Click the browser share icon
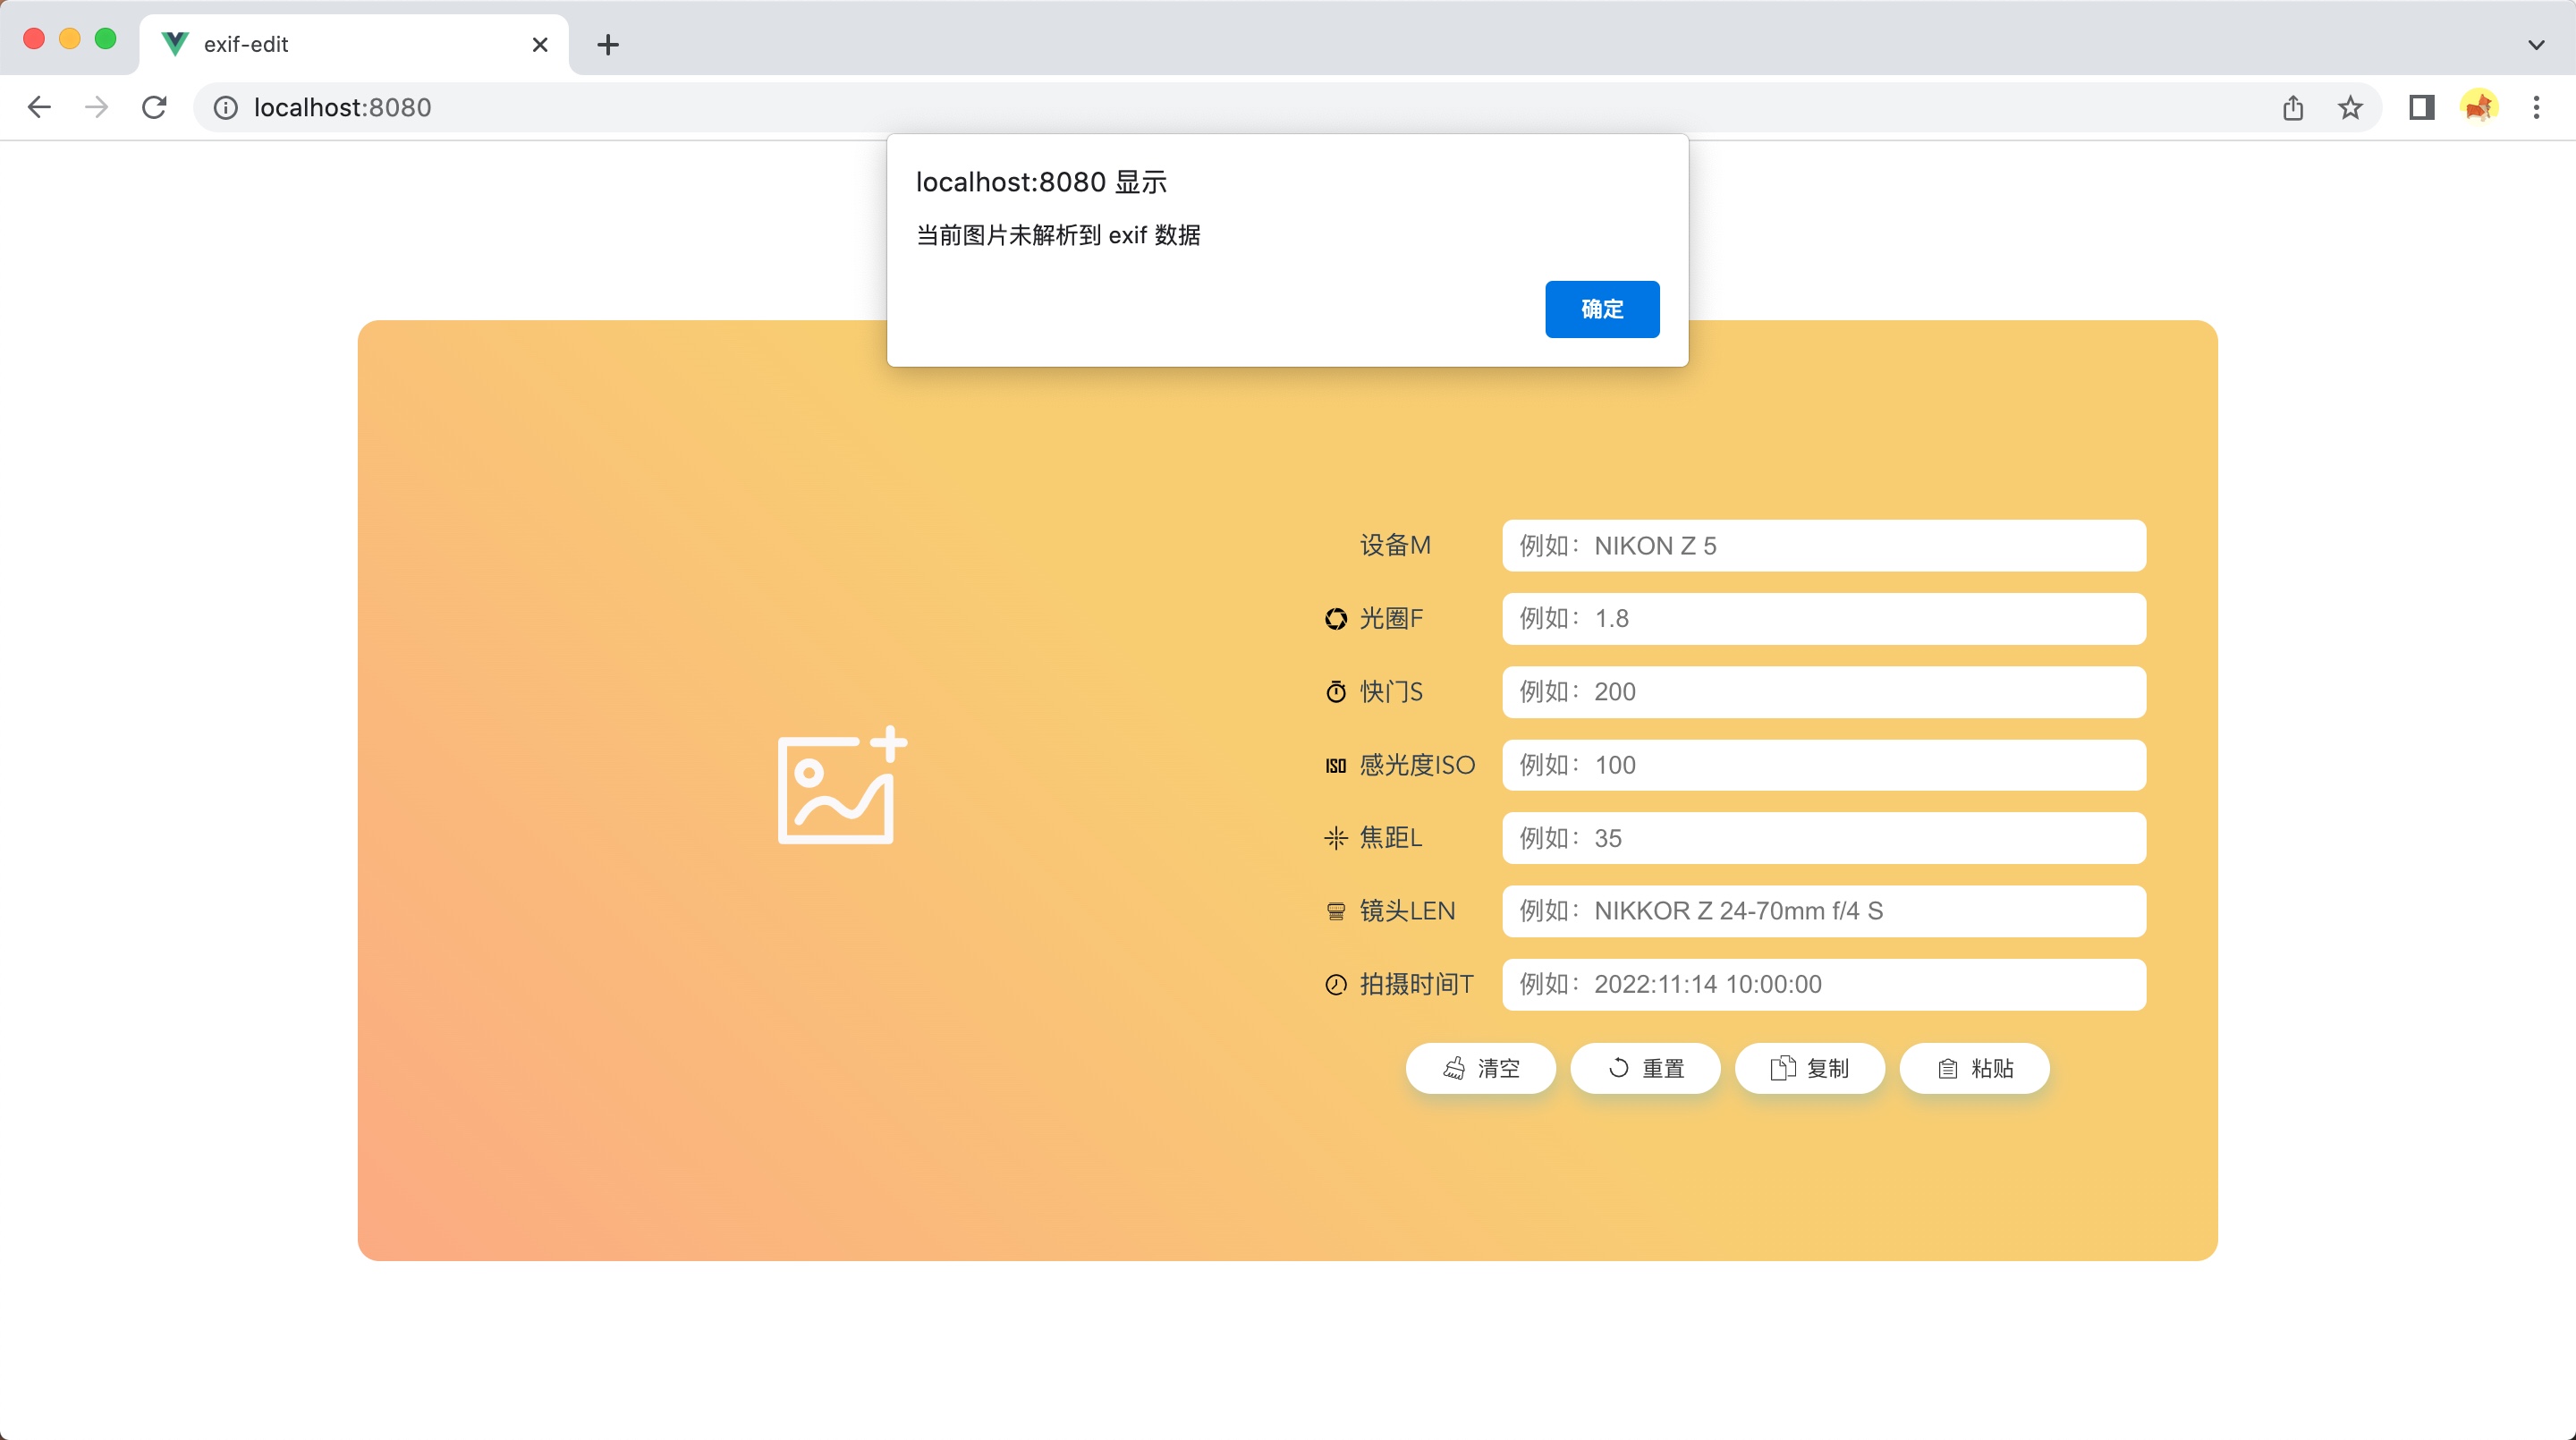The image size is (2576, 1440). pos(2293,107)
